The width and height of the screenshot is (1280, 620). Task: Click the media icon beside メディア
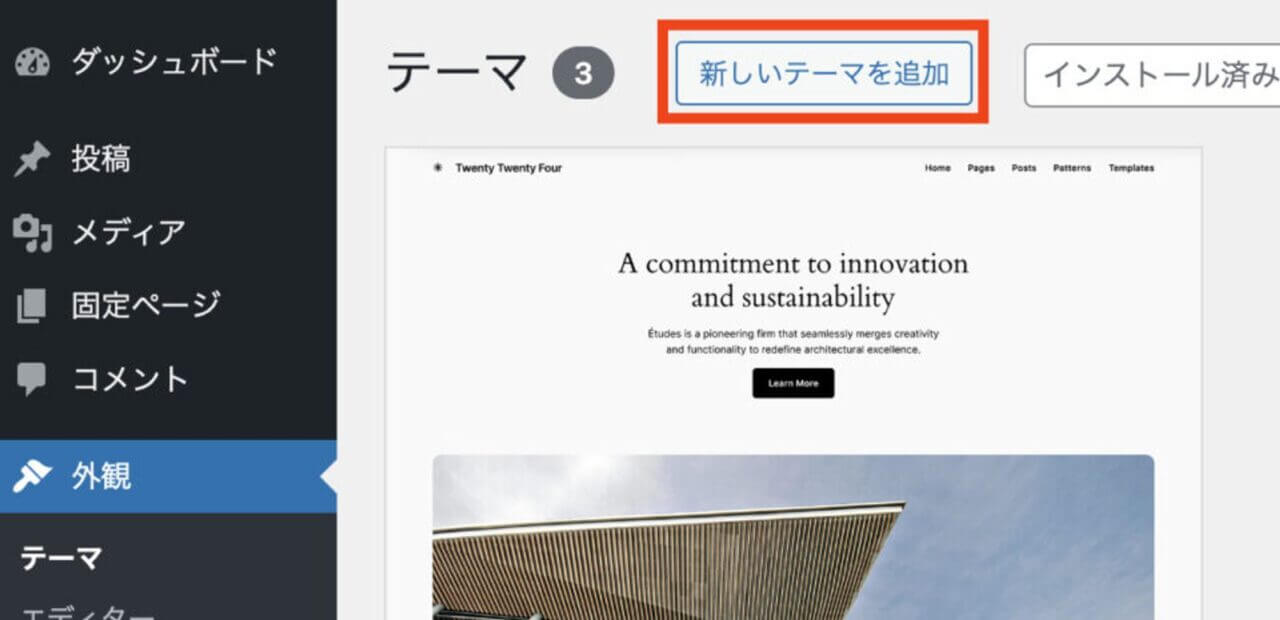pyautogui.click(x=32, y=232)
